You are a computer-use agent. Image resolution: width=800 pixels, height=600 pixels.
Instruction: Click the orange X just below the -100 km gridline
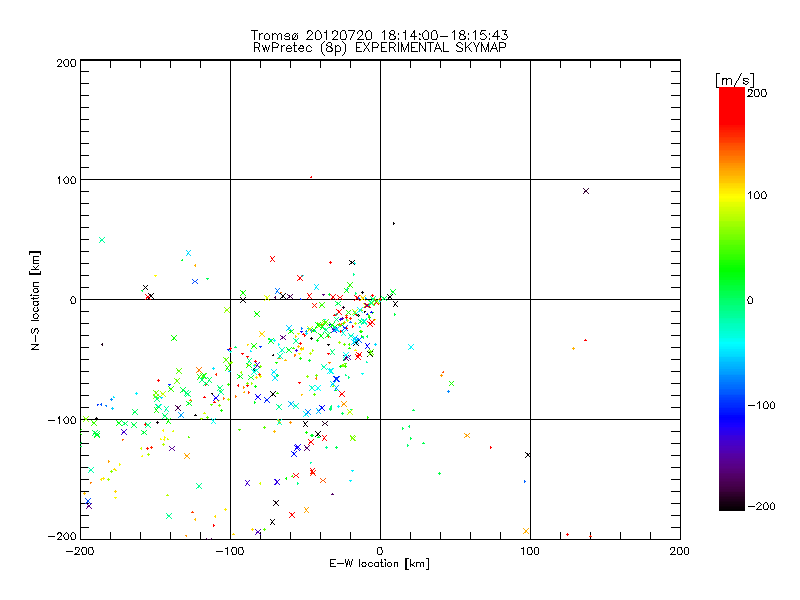pyautogui.click(x=467, y=435)
